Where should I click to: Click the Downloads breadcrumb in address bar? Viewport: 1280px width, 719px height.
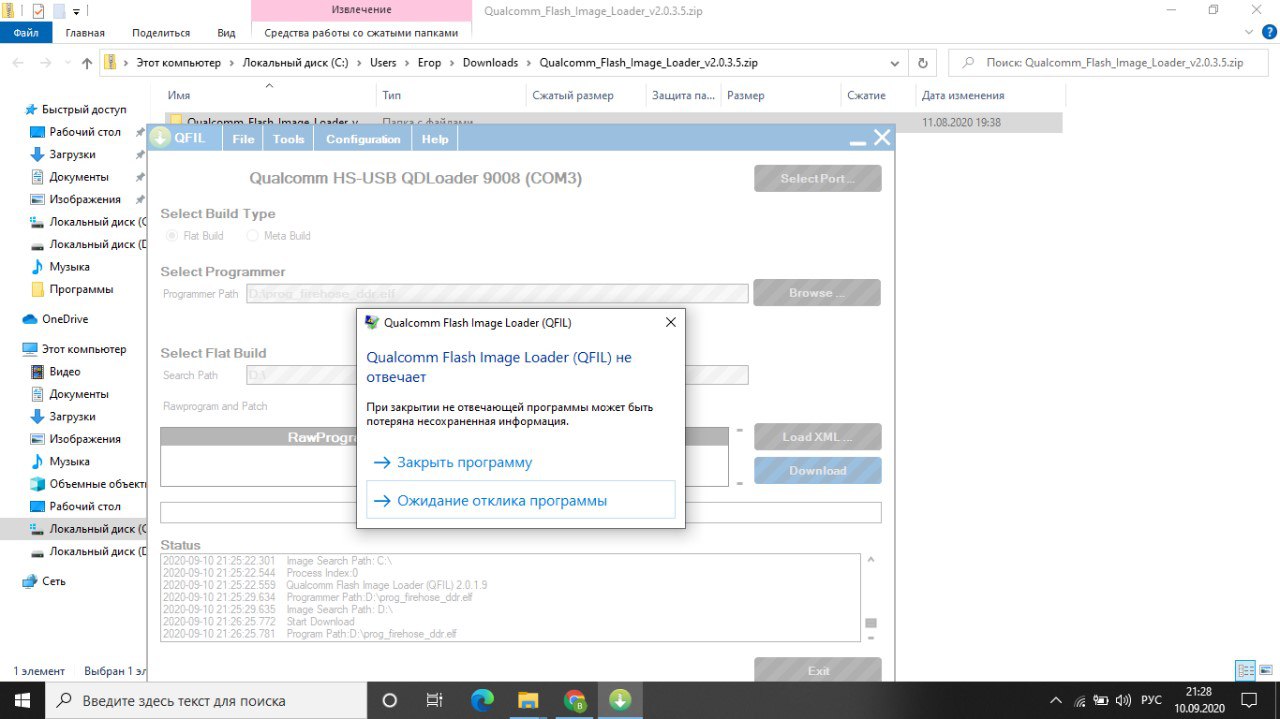coord(490,62)
